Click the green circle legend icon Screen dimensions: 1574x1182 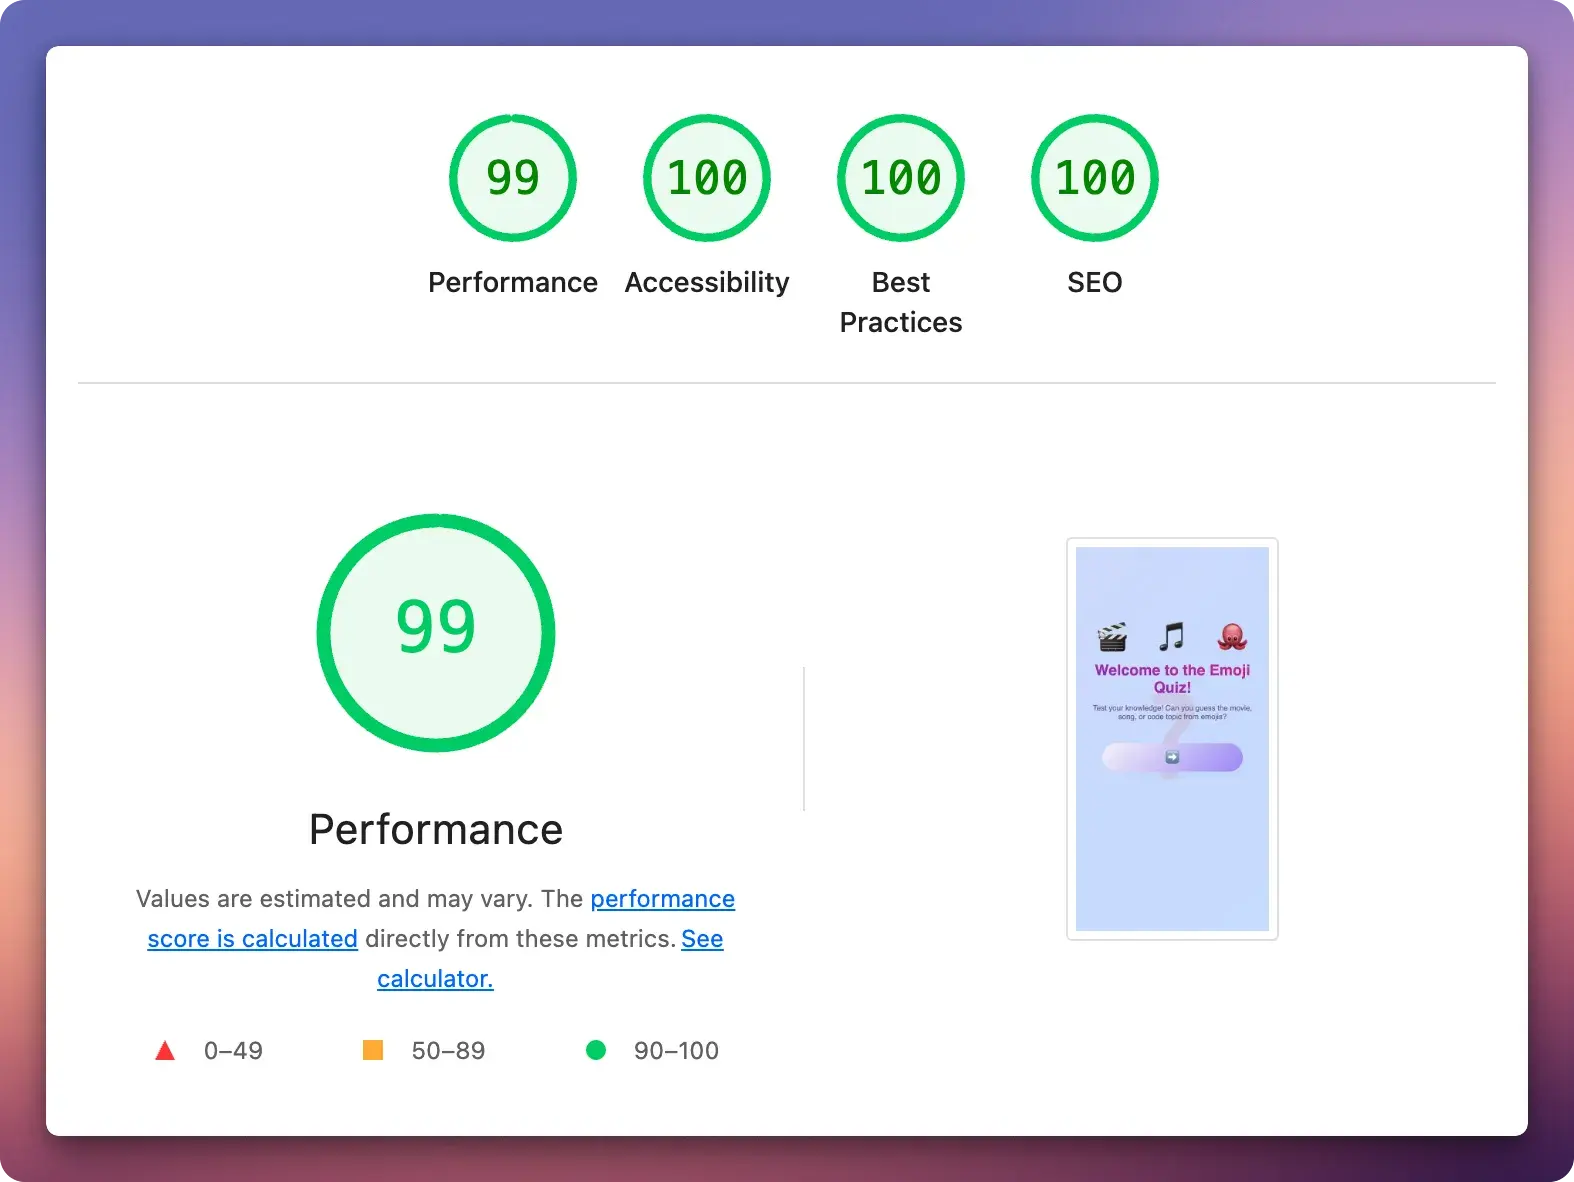[x=596, y=1050]
